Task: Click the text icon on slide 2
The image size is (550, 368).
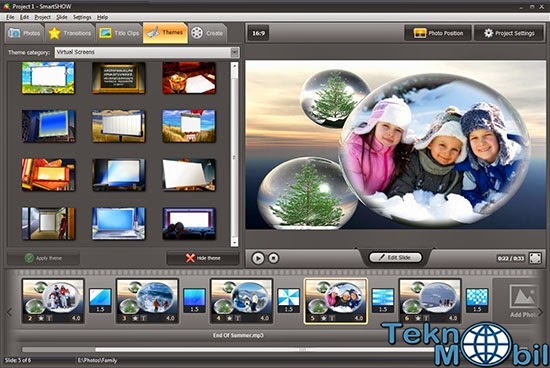Action: click(49, 318)
